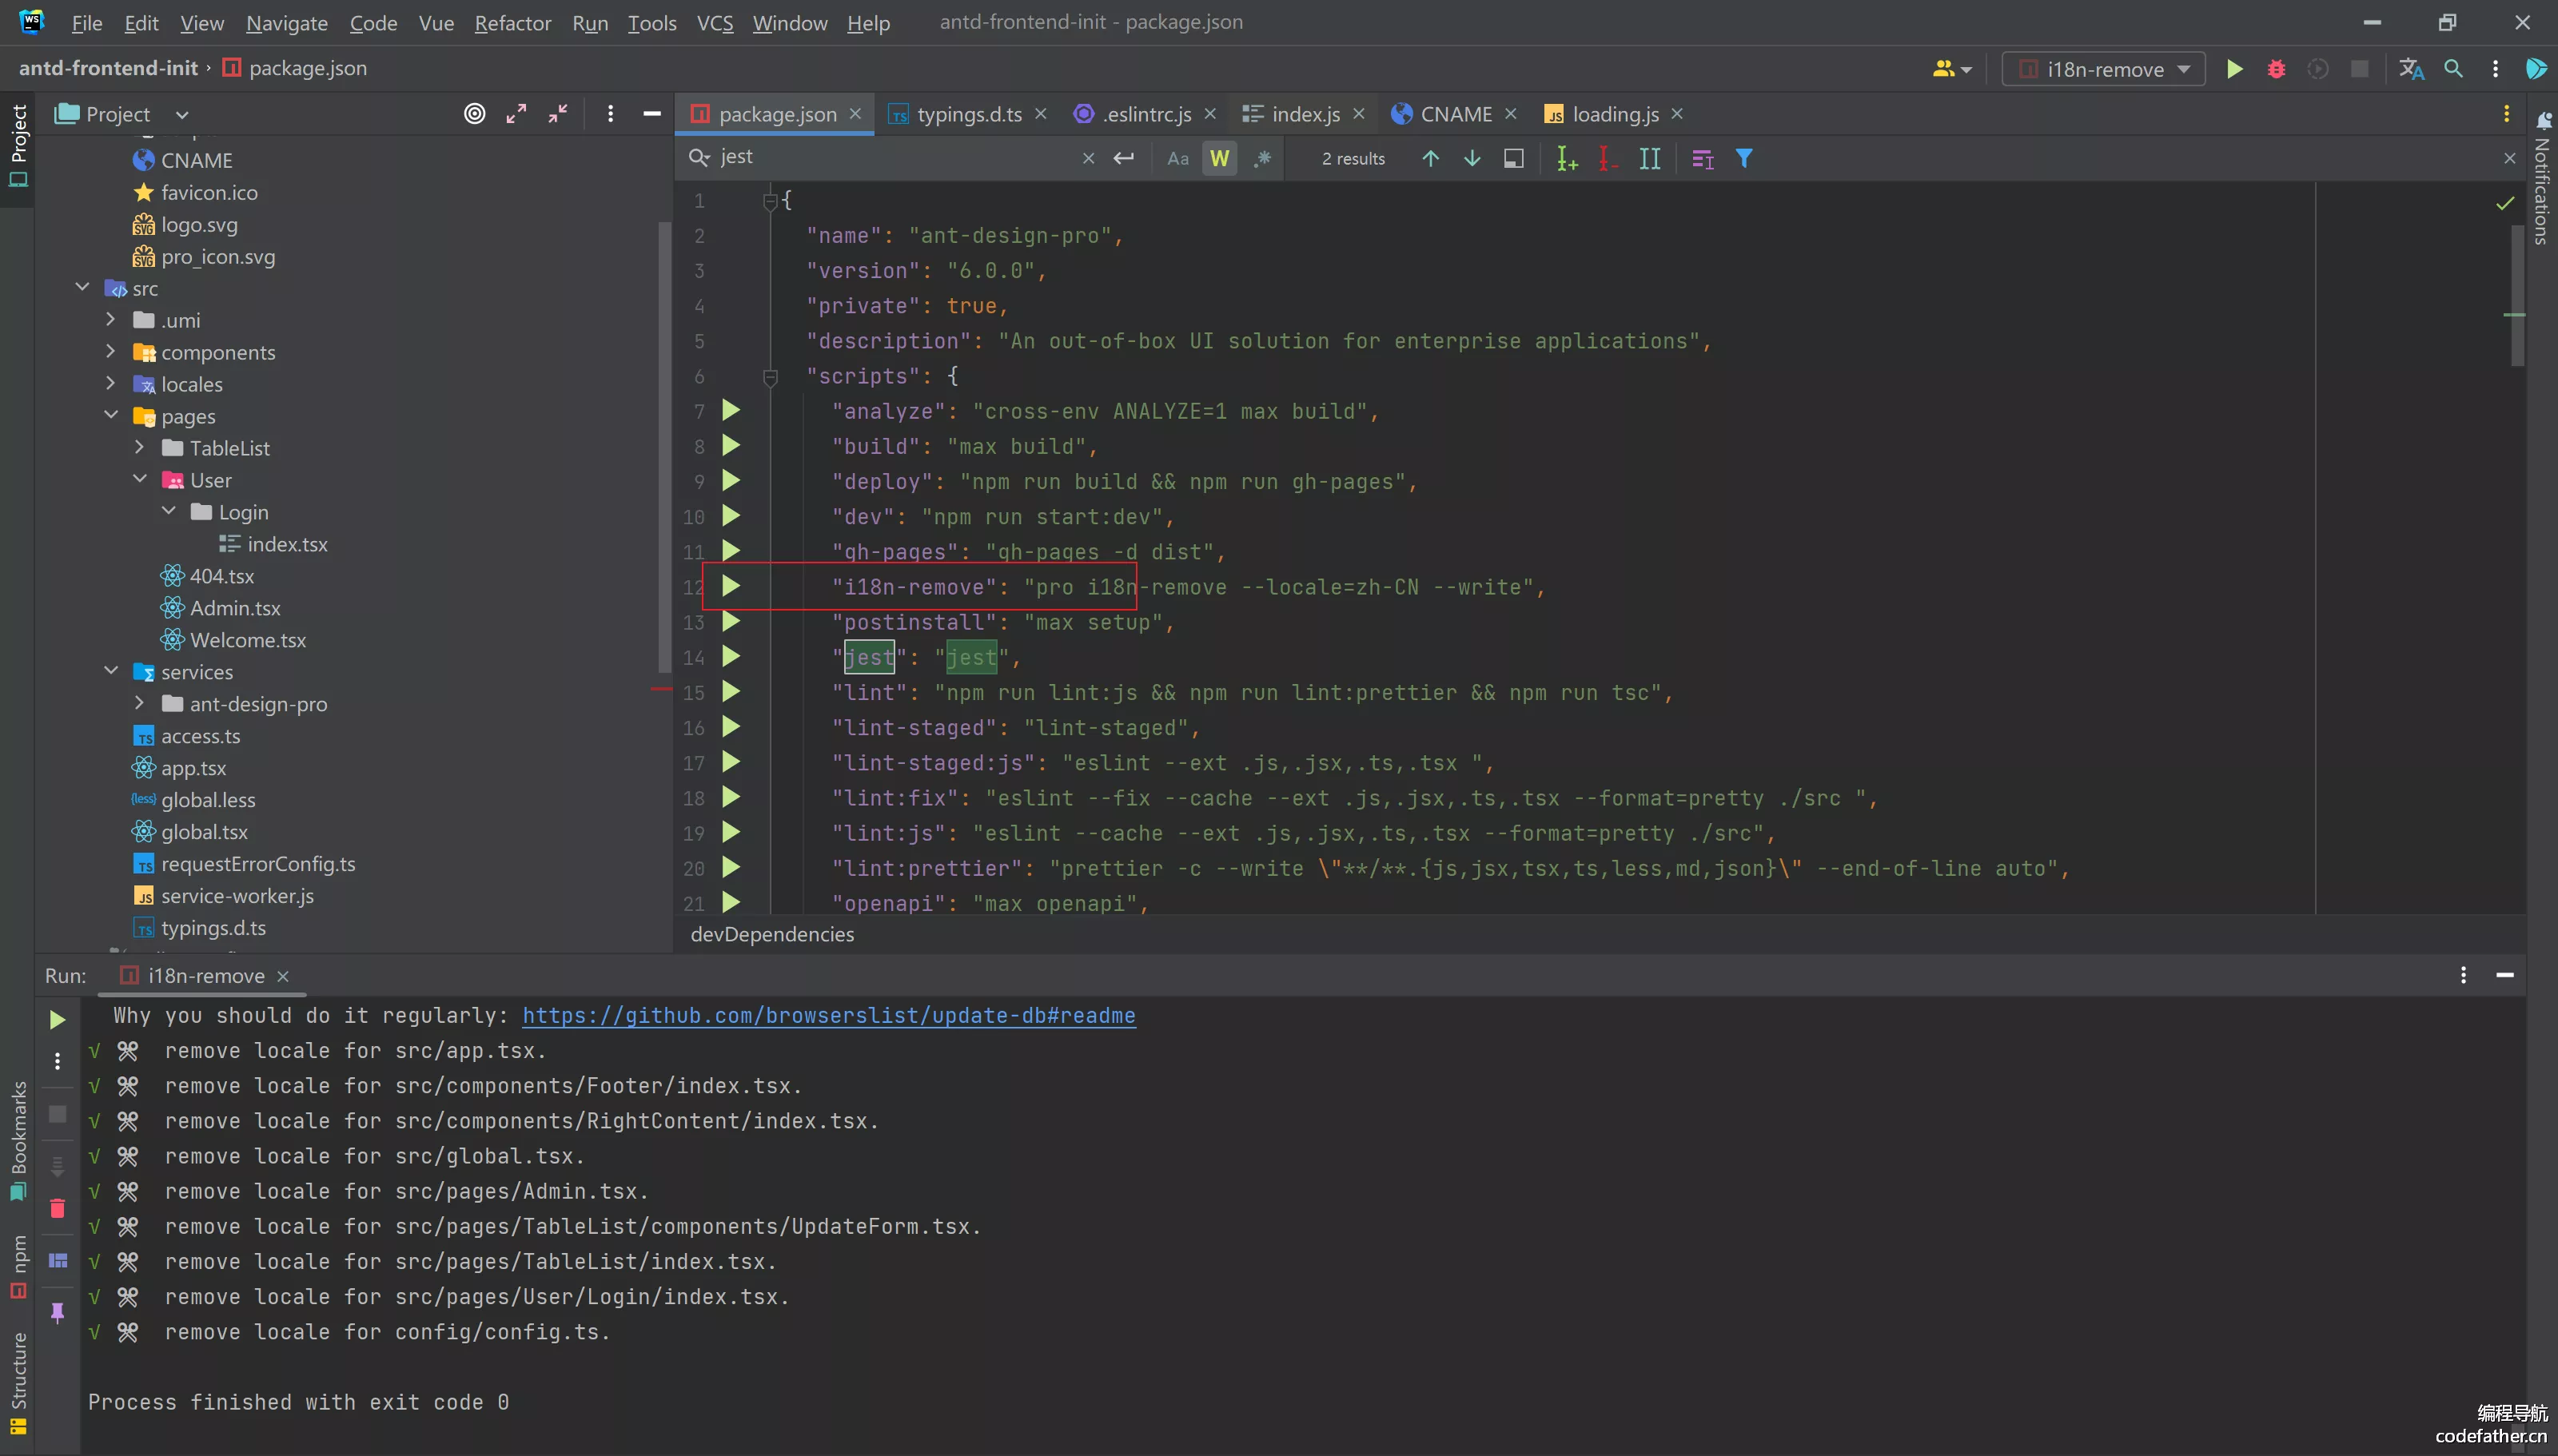
Task: Open search results in Find window
Action: tap(1703, 158)
